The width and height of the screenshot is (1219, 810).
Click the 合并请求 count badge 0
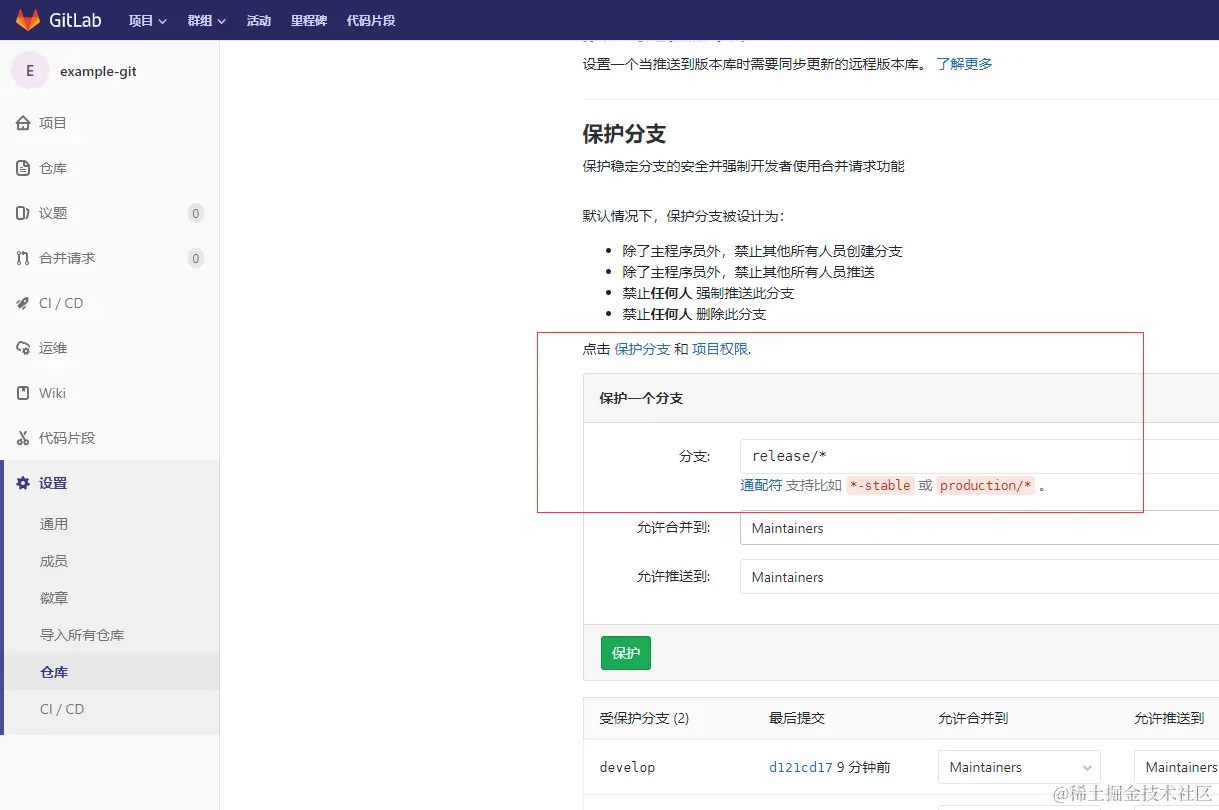(196, 258)
